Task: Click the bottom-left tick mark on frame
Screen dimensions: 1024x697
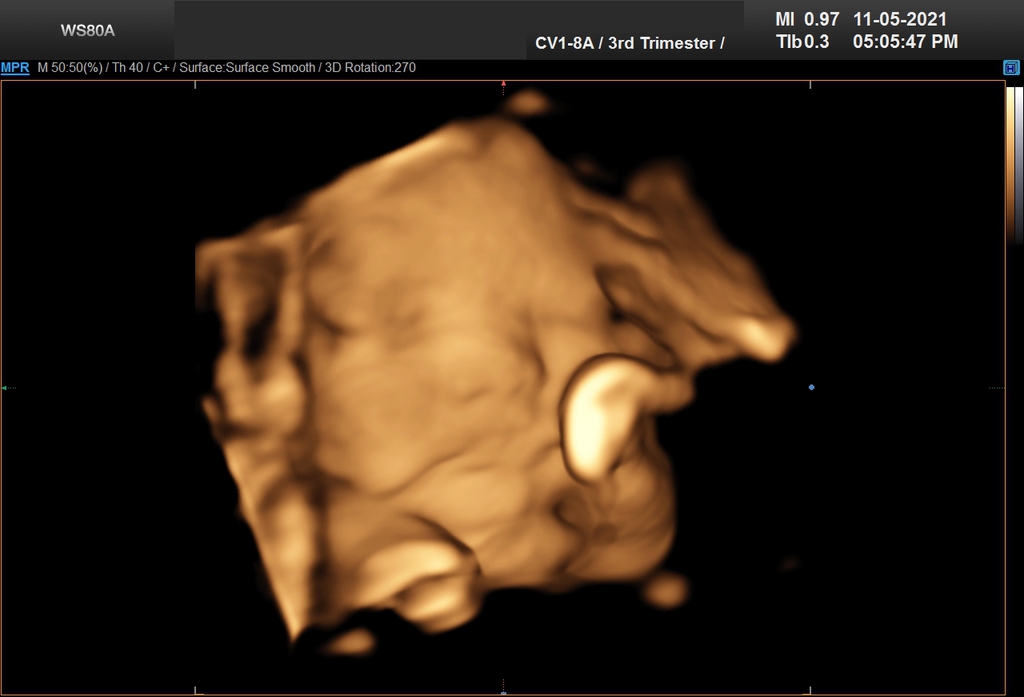Action: [195, 689]
